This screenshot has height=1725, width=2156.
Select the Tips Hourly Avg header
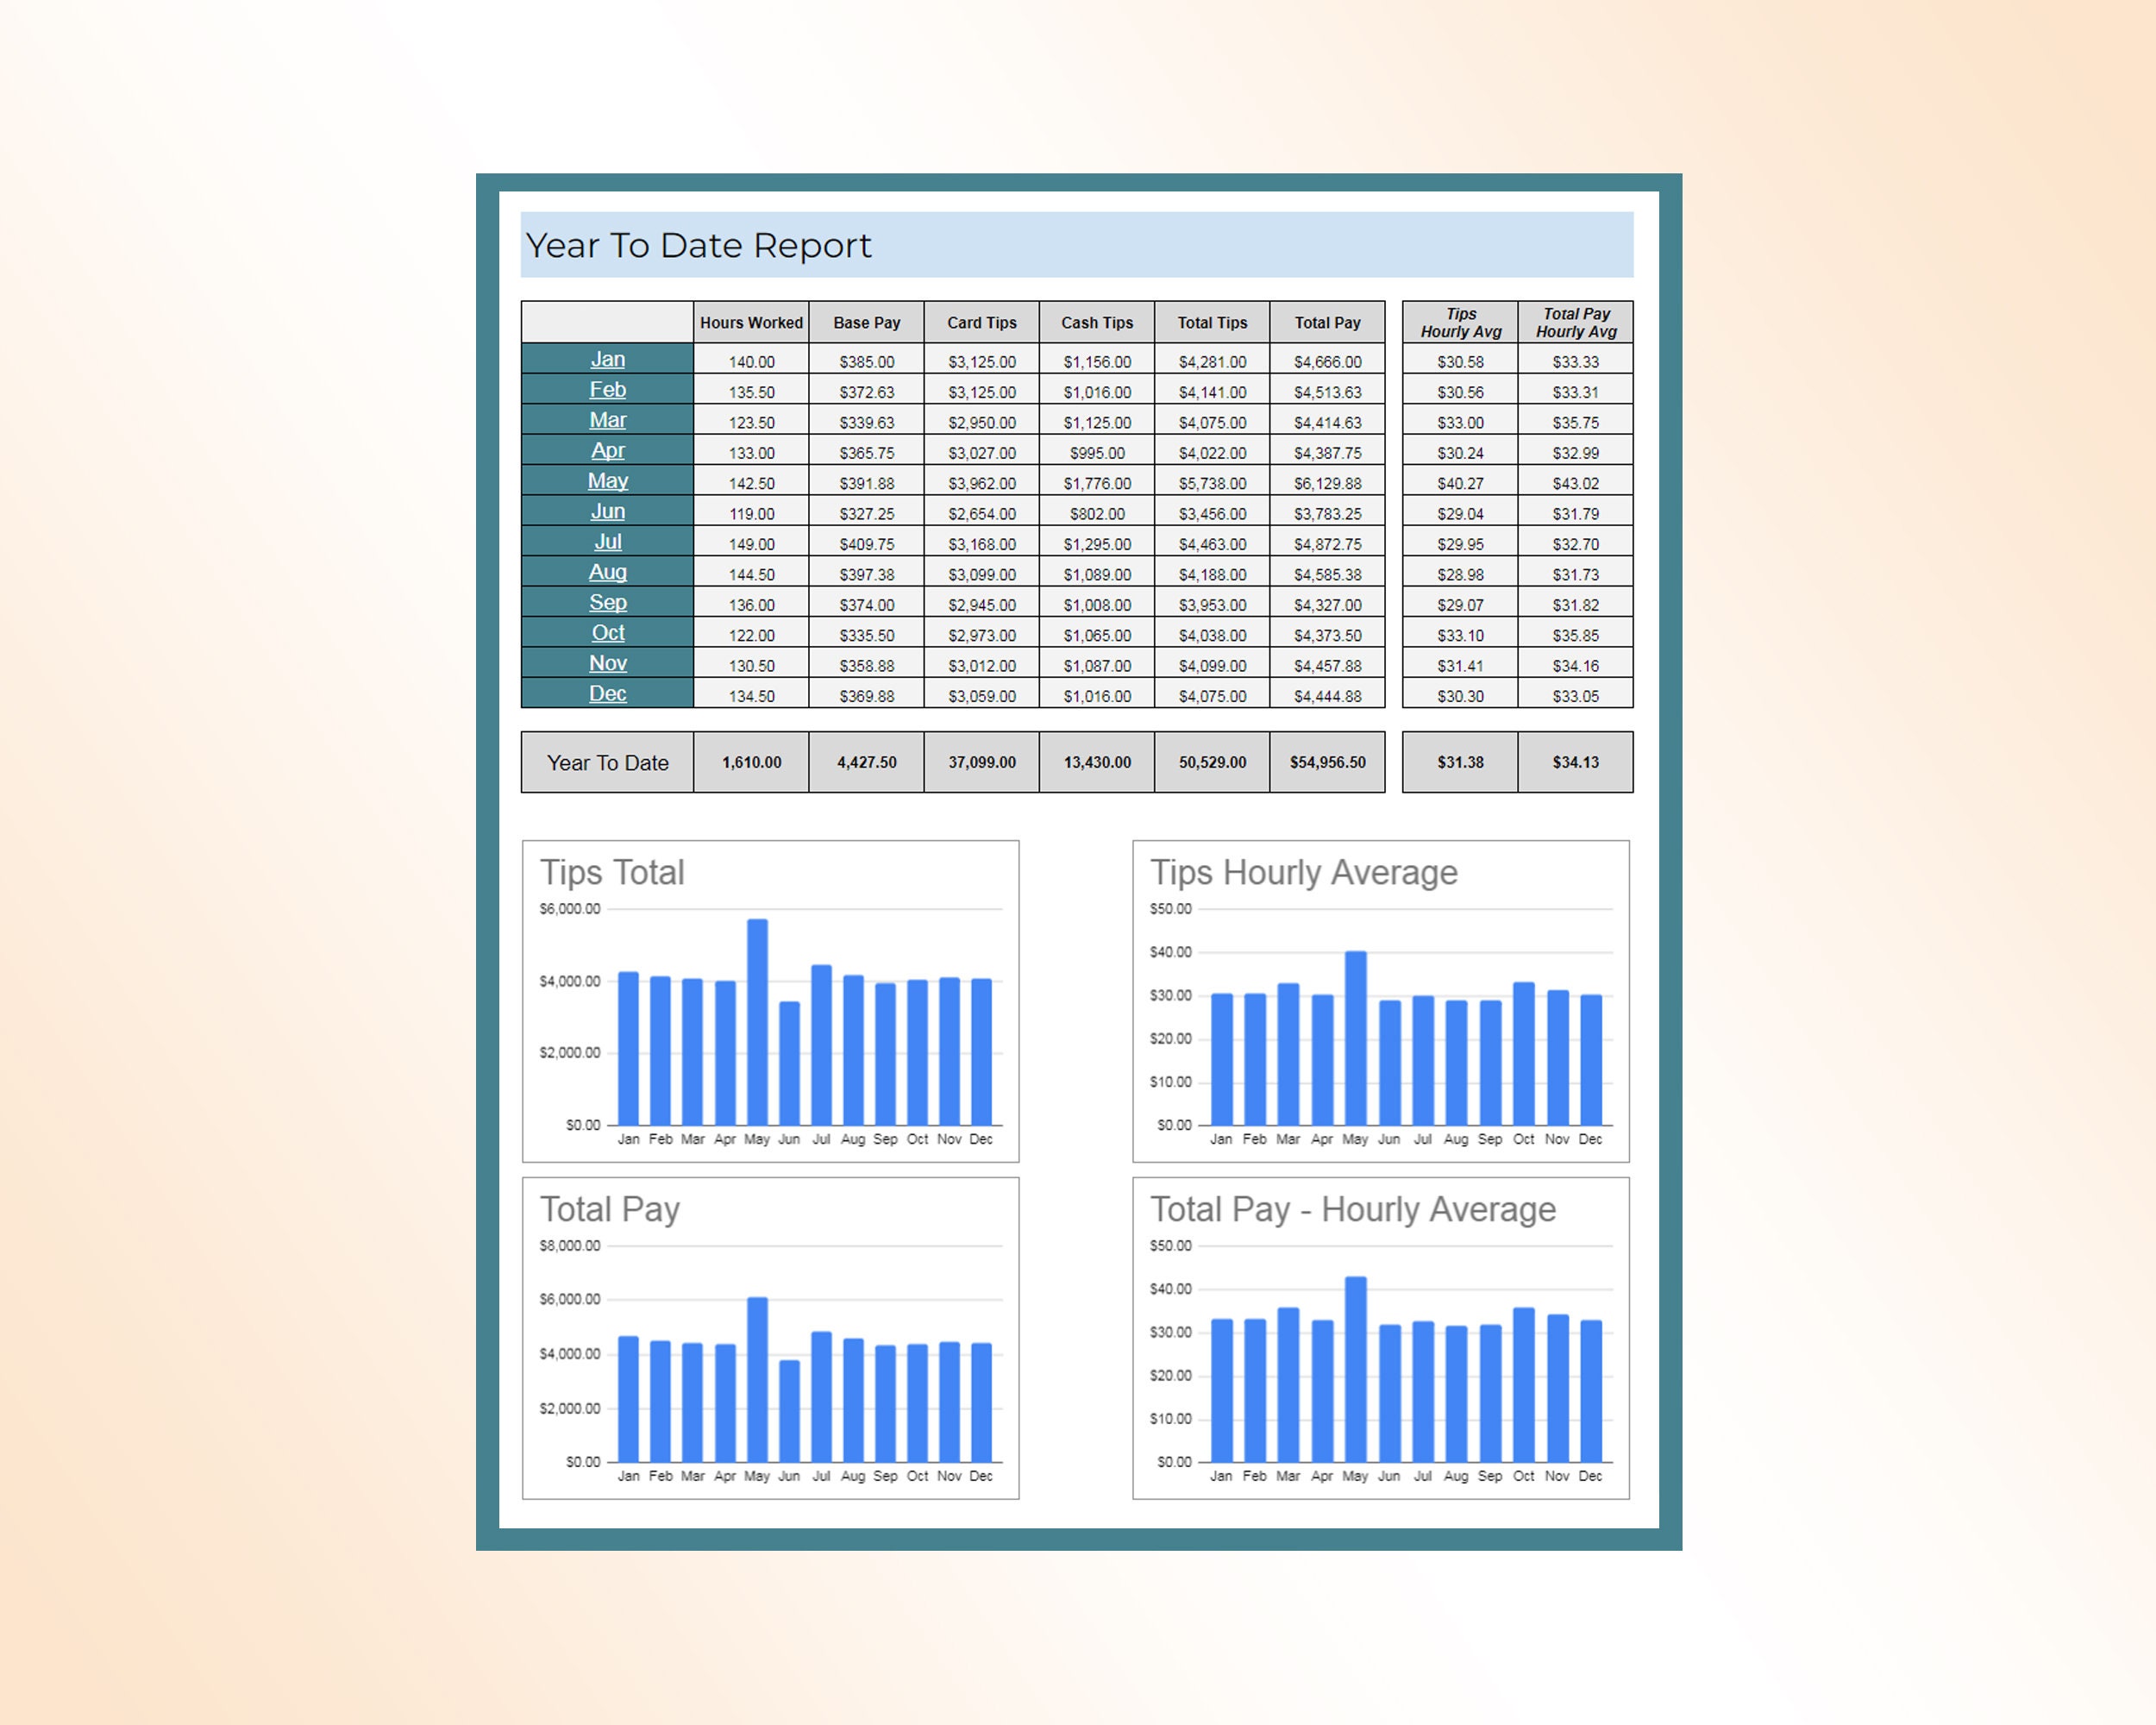(x=1460, y=321)
